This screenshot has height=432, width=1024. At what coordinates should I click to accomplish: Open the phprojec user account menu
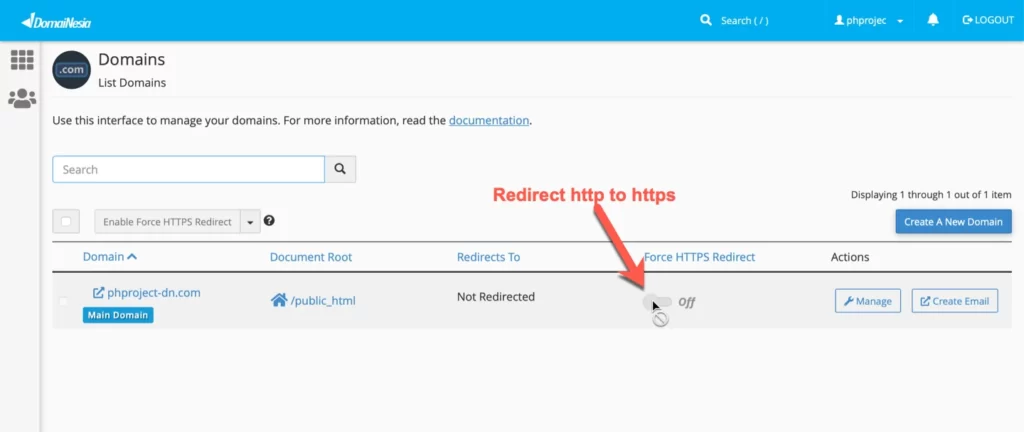869,20
